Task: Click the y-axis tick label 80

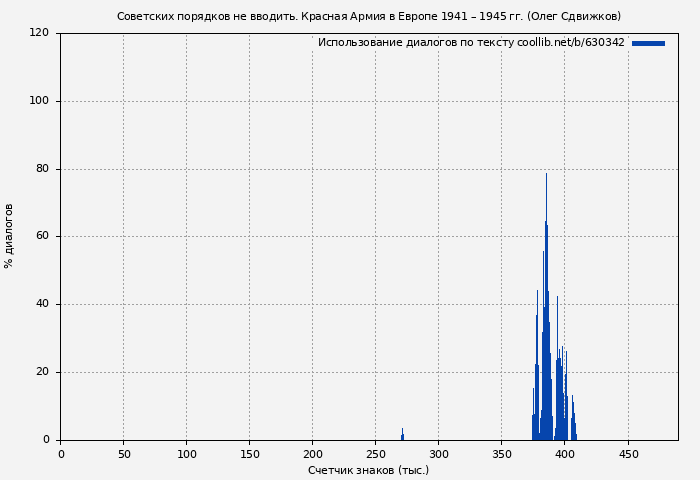Action: [x=43, y=169]
